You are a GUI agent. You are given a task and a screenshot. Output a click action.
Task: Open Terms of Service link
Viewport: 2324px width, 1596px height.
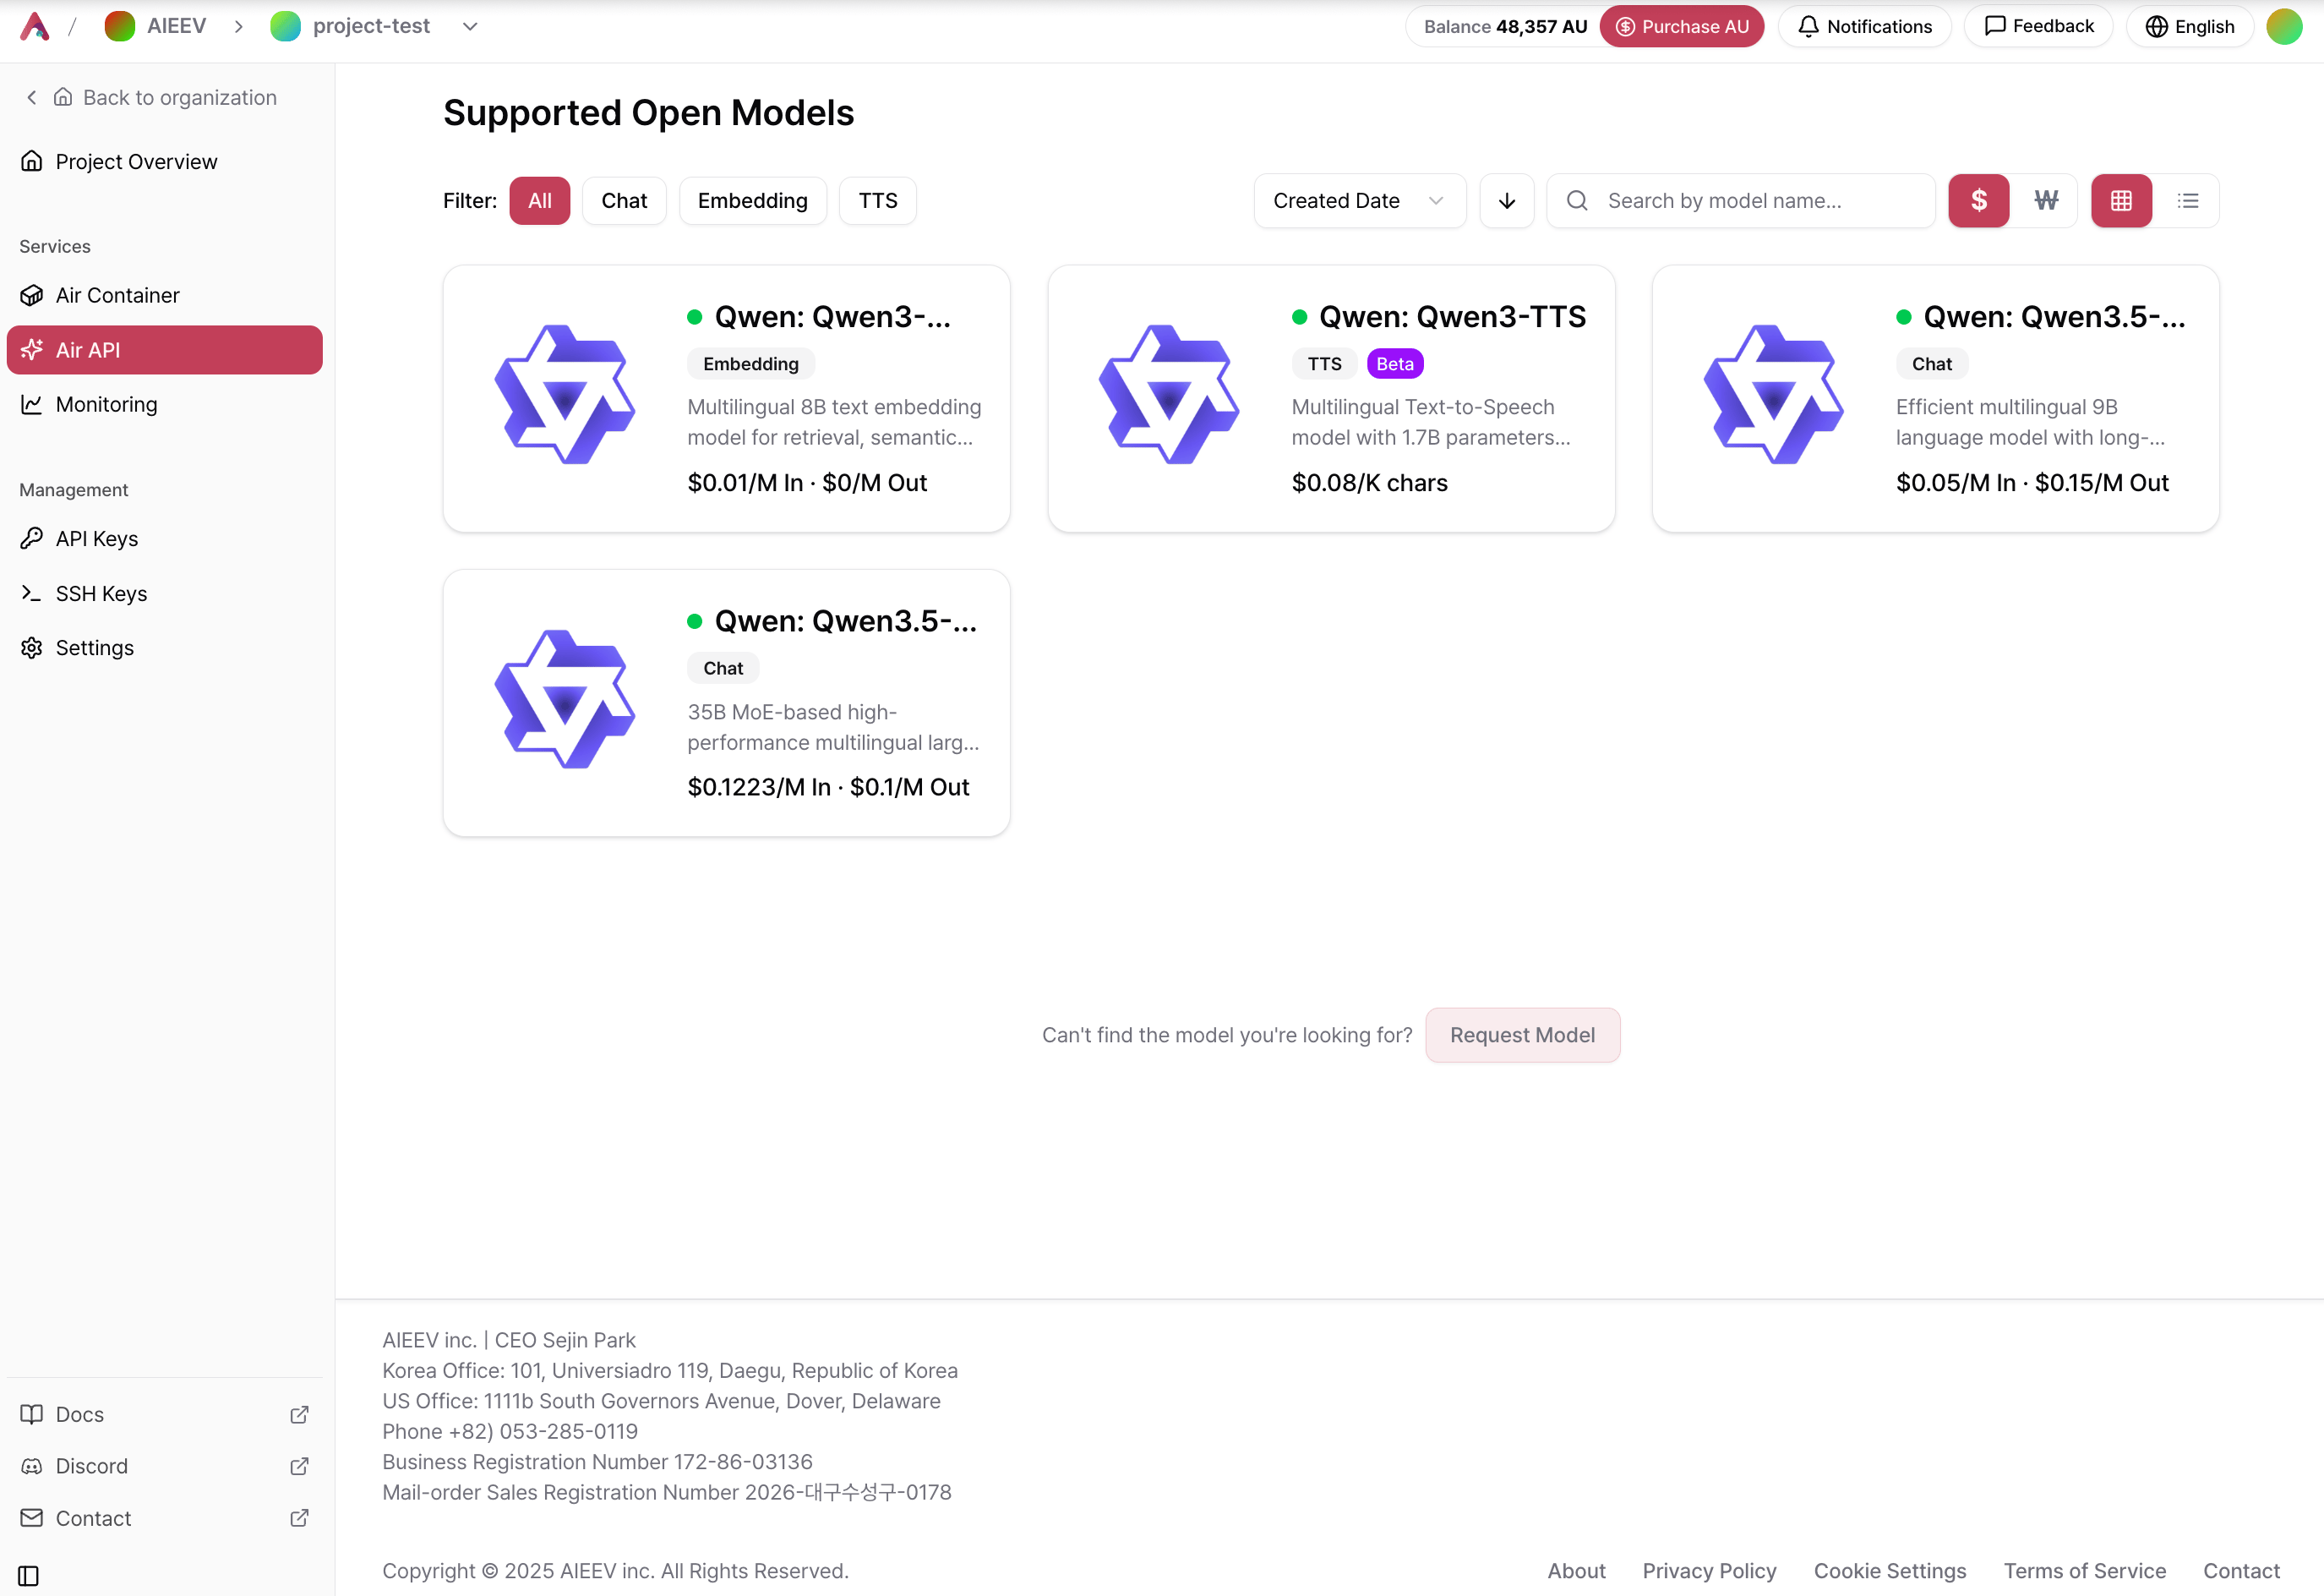point(2085,1571)
